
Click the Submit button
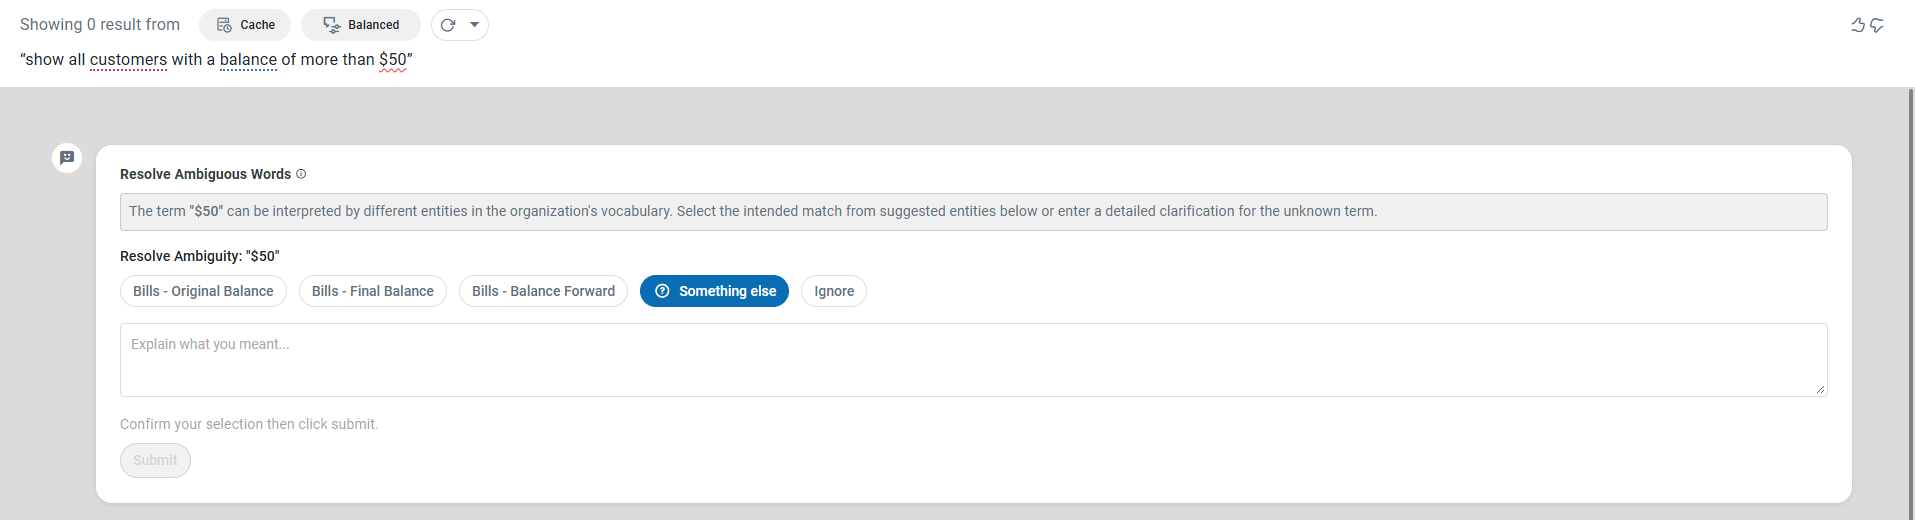point(155,460)
